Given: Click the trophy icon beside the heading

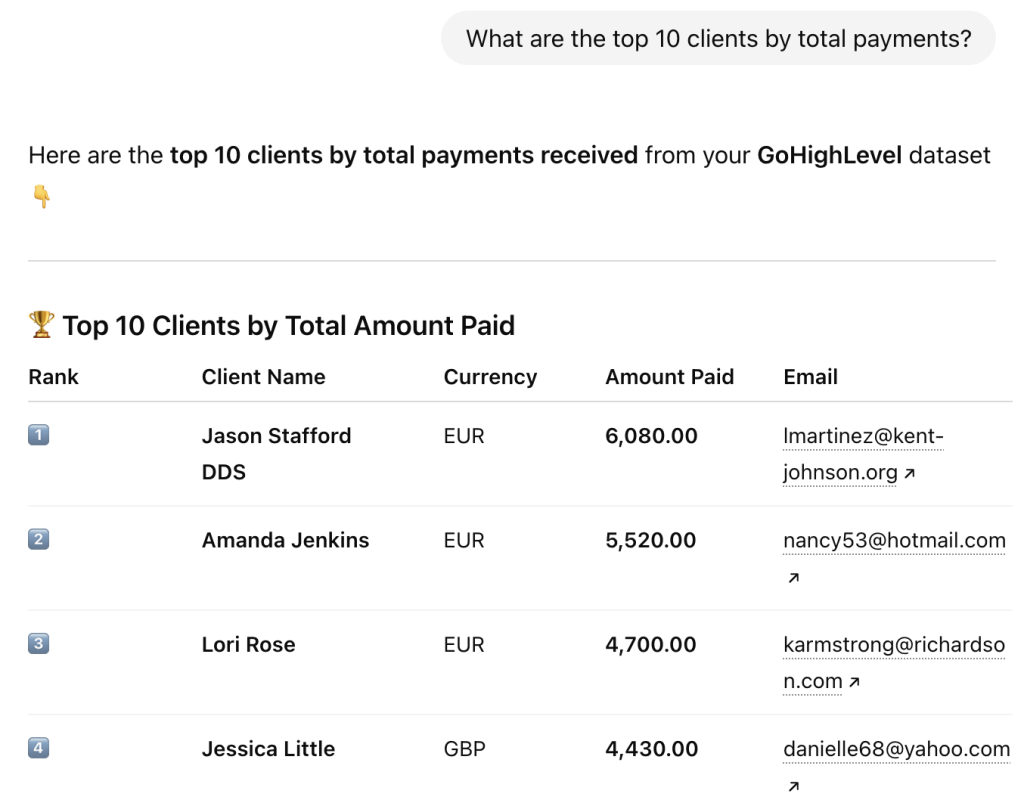Looking at the screenshot, I should (x=41, y=324).
